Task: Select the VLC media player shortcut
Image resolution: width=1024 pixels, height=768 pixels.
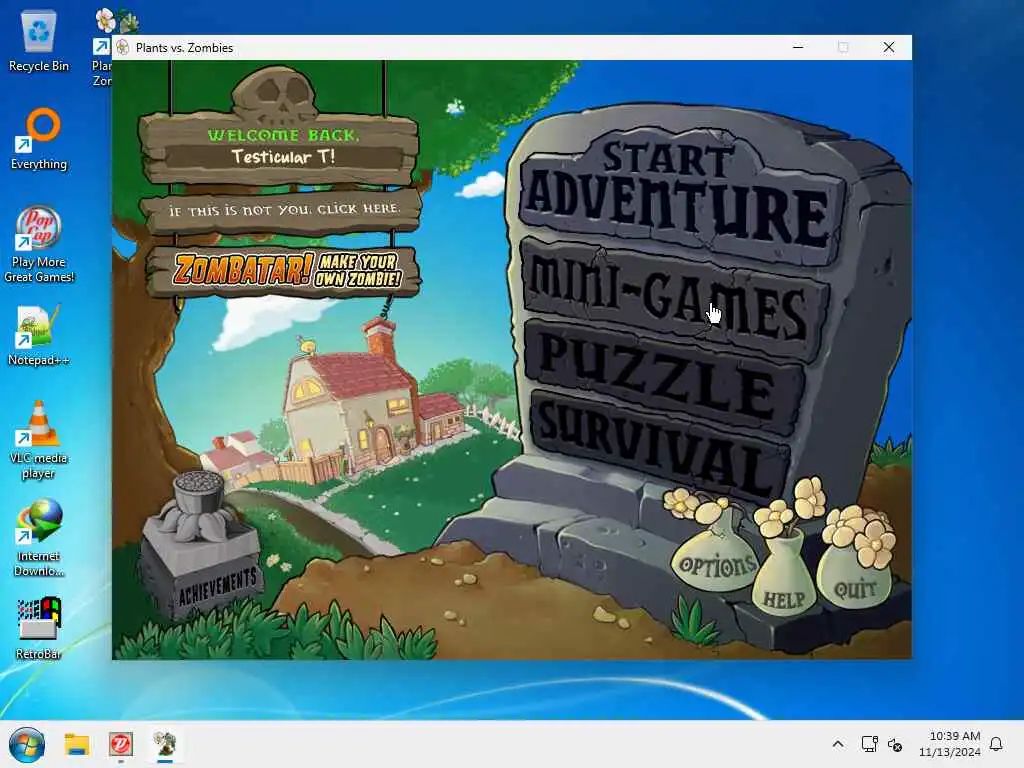Action: tap(39, 440)
